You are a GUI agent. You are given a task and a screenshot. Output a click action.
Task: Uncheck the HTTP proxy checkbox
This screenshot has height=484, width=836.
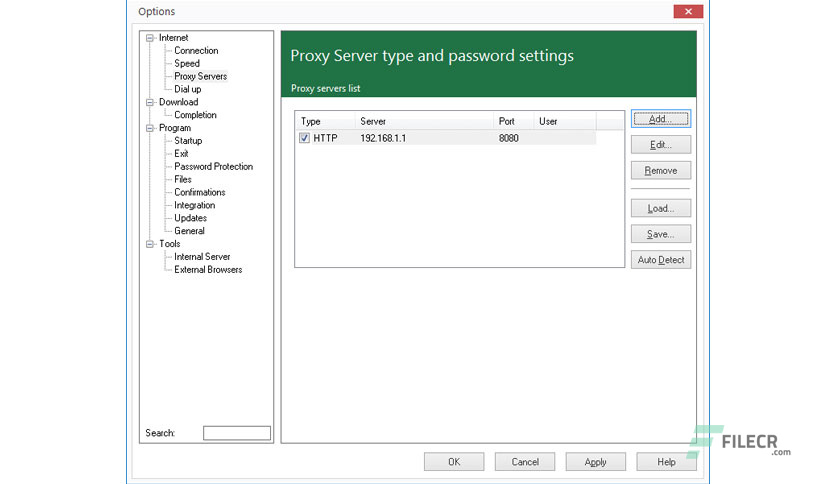coord(304,138)
